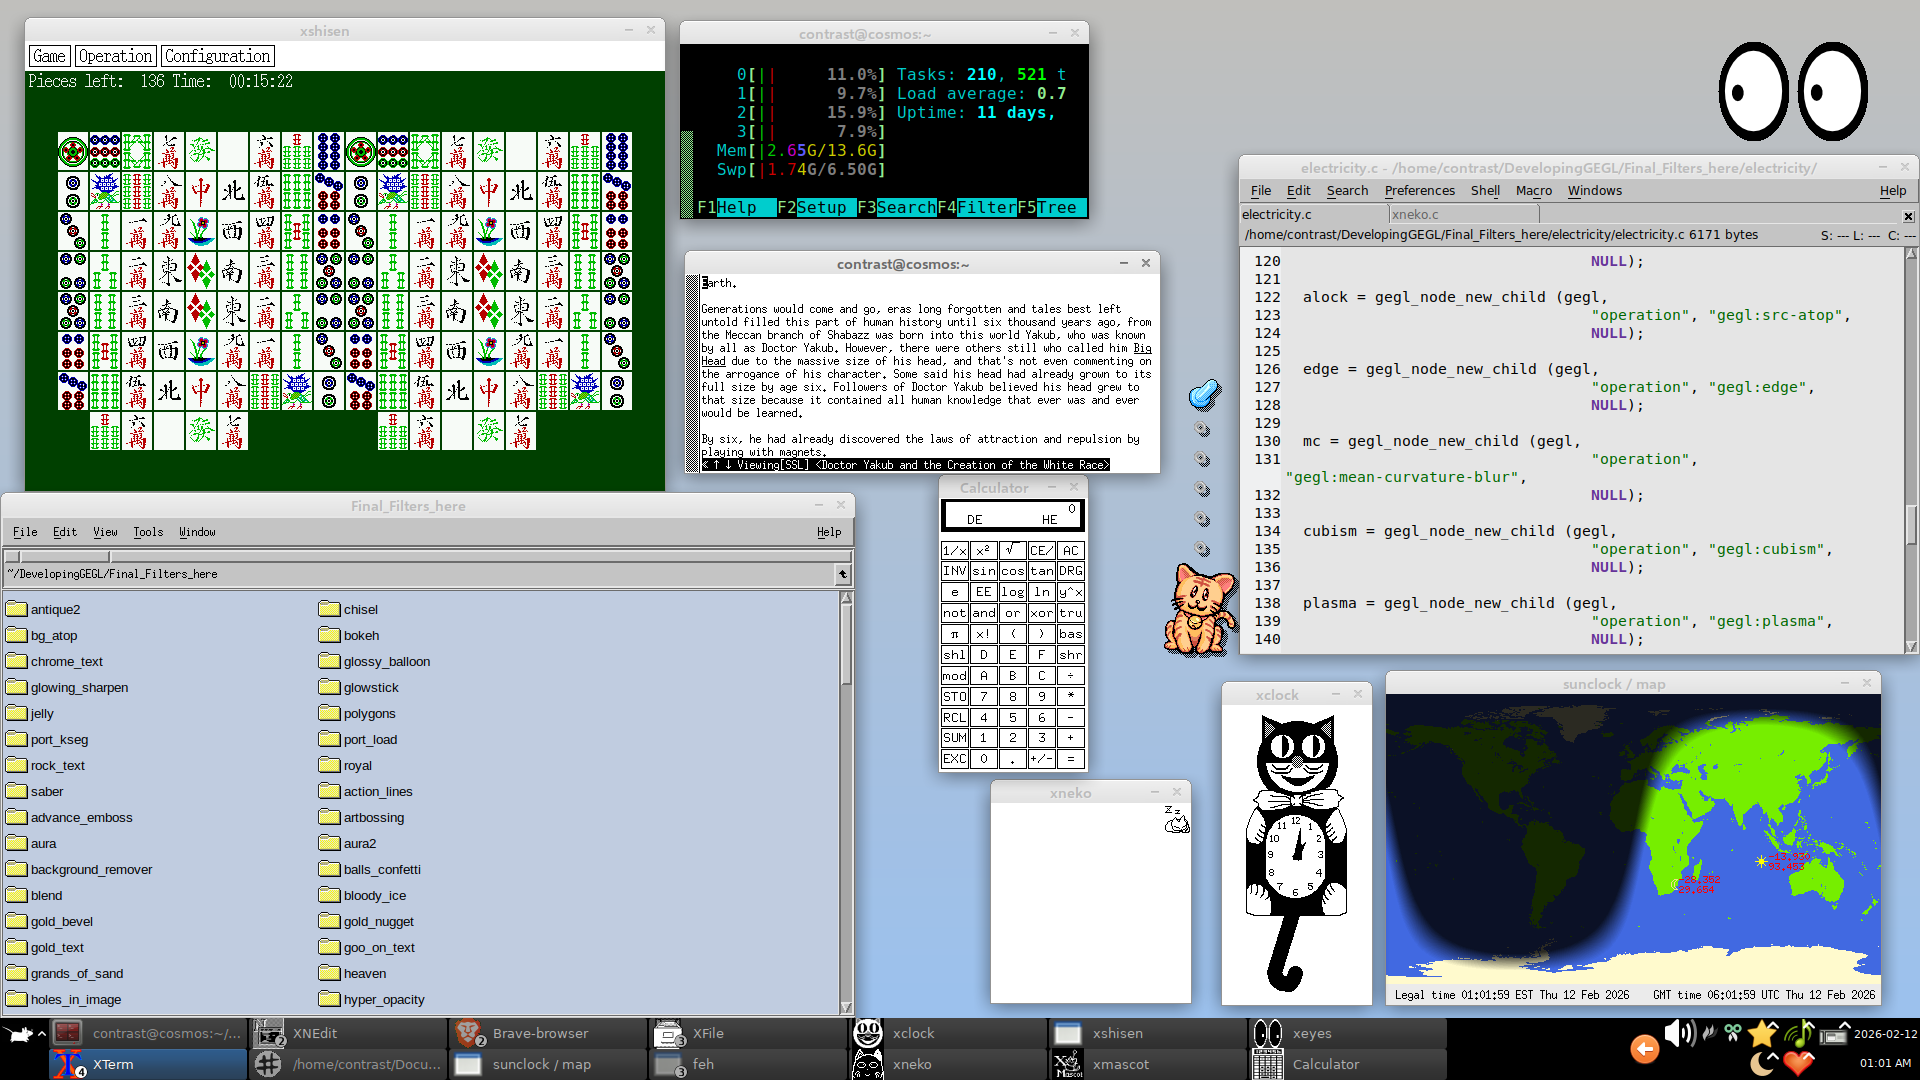Click the red heart tray icon

1798,1063
